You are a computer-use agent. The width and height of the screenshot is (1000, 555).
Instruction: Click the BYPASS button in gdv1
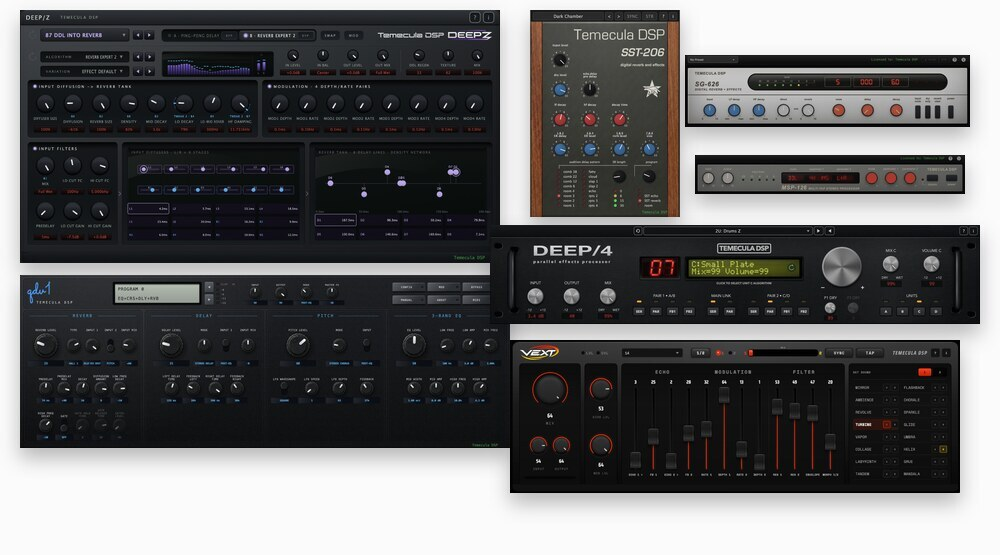point(476,287)
